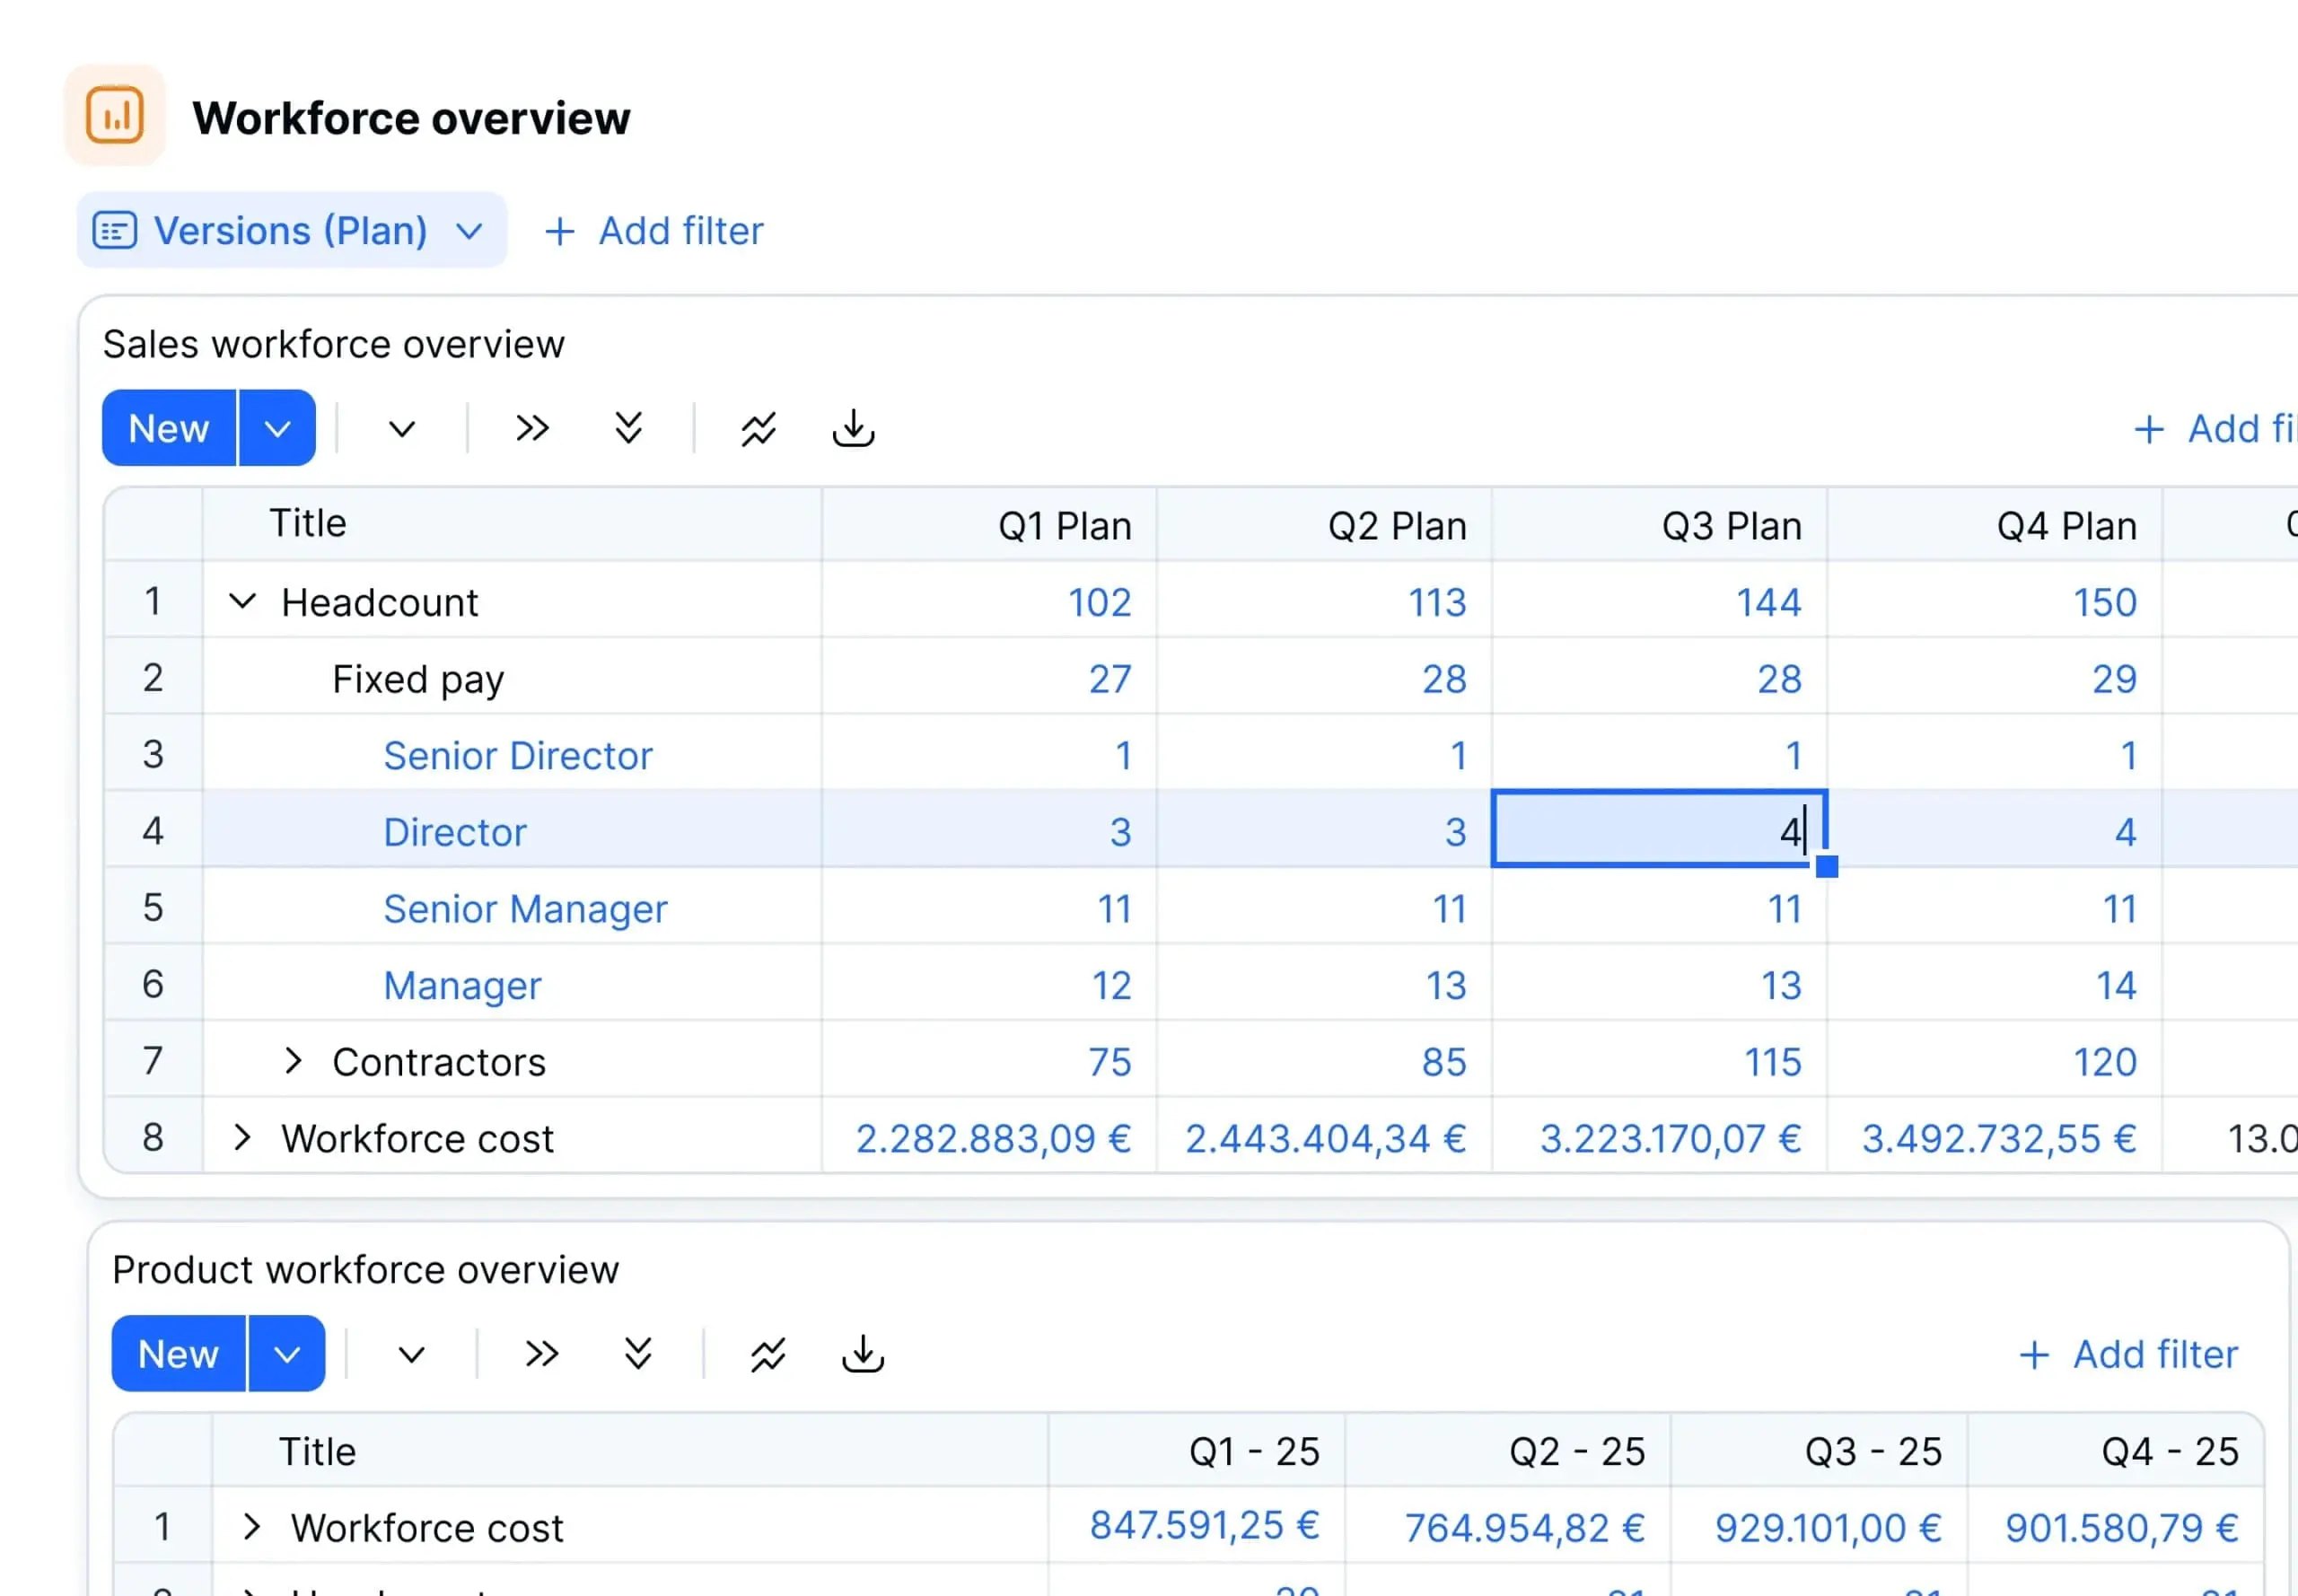Screen dimensions: 2298x1596
Task: Click the double-arrow forward icon in Sales toolbar
Action: (x=532, y=428)
